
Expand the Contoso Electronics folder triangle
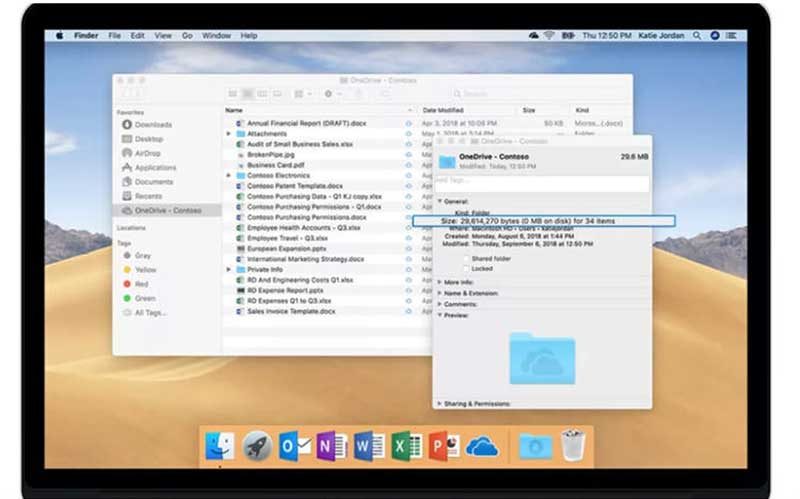(229, 176)
